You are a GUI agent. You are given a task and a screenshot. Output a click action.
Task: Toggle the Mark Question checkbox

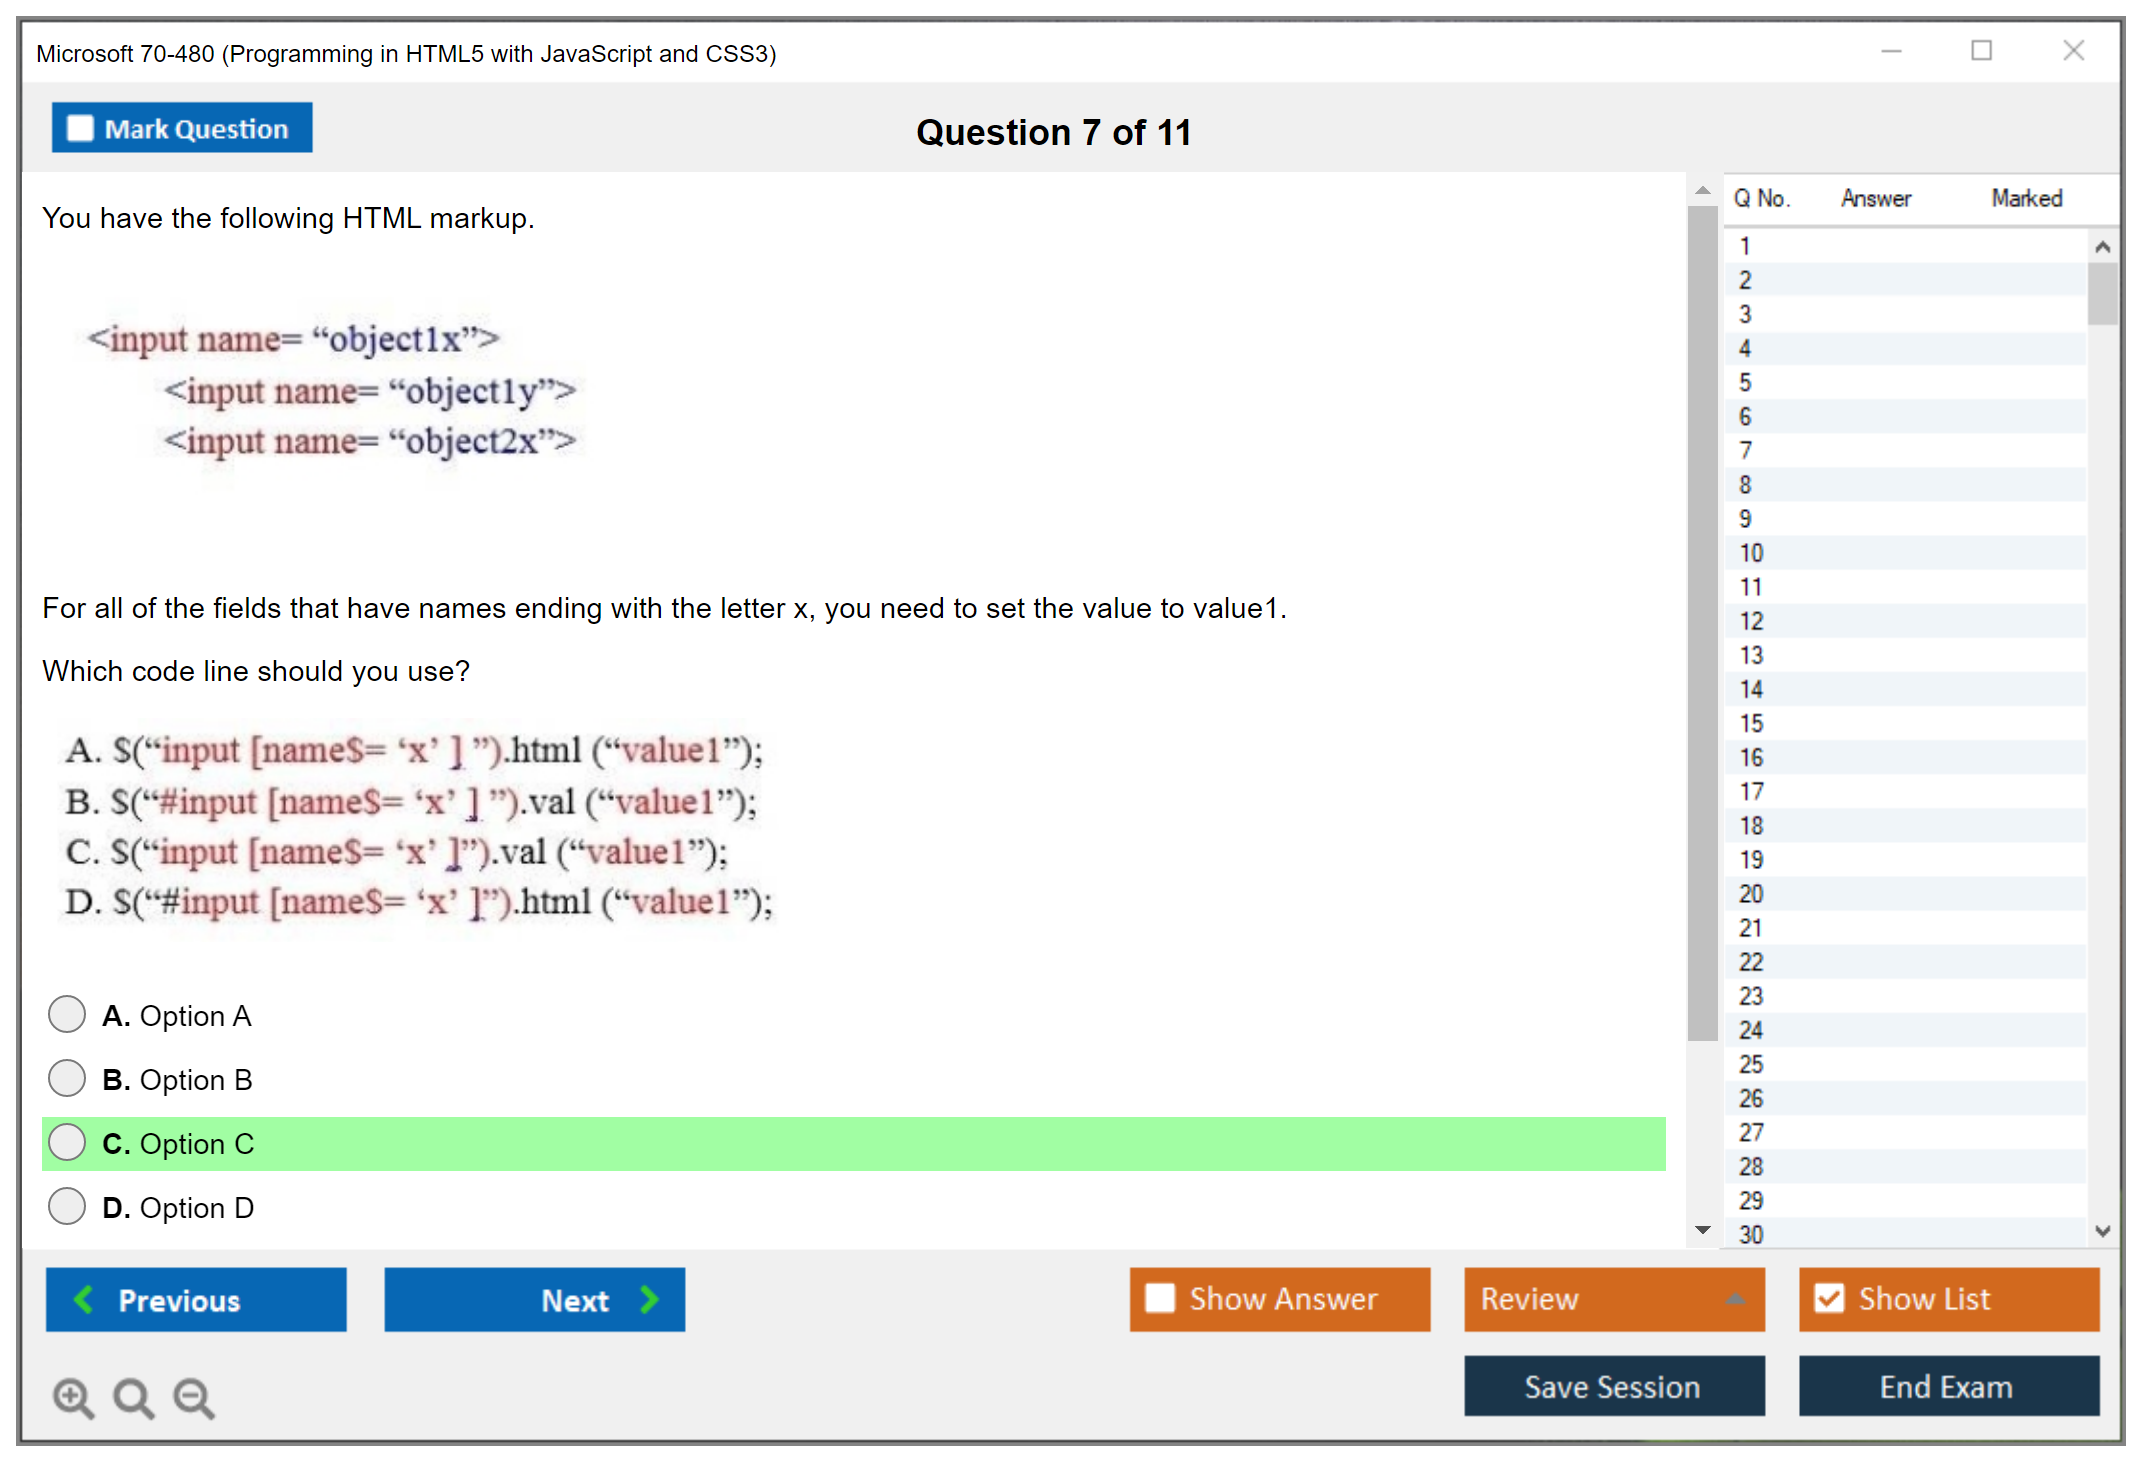point(80,129)
